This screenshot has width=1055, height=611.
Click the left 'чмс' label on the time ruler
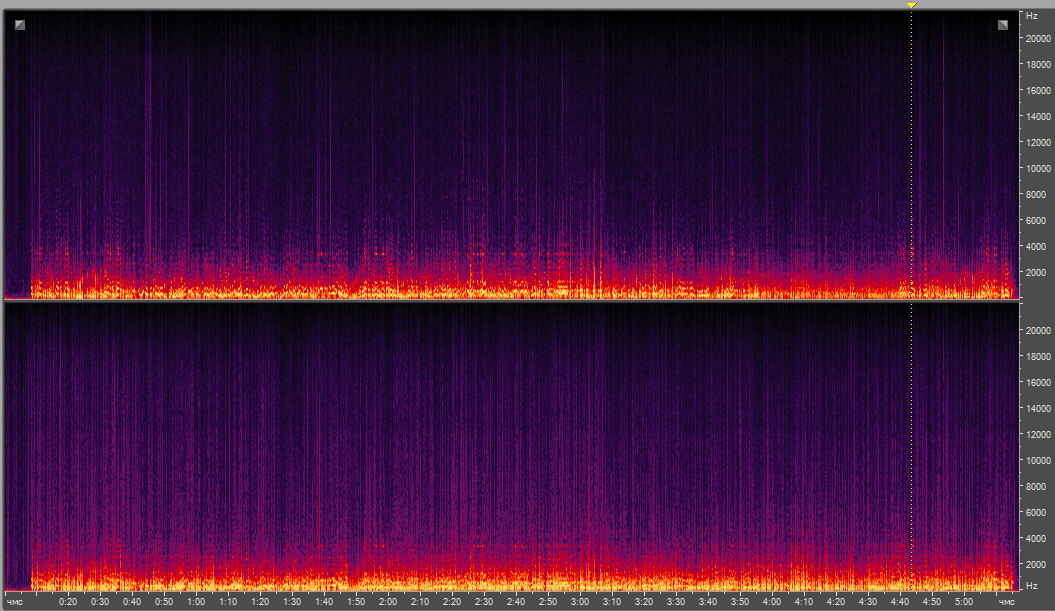click(14, 602)
